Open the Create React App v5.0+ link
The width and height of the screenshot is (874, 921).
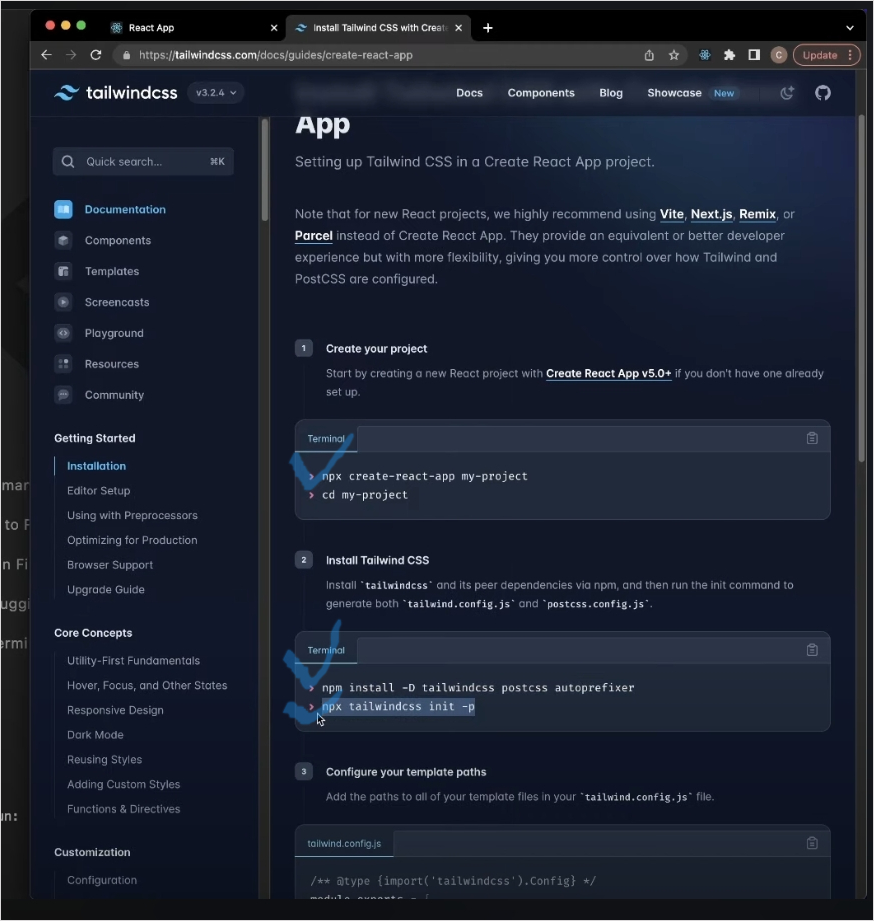[x=609, y=374]
